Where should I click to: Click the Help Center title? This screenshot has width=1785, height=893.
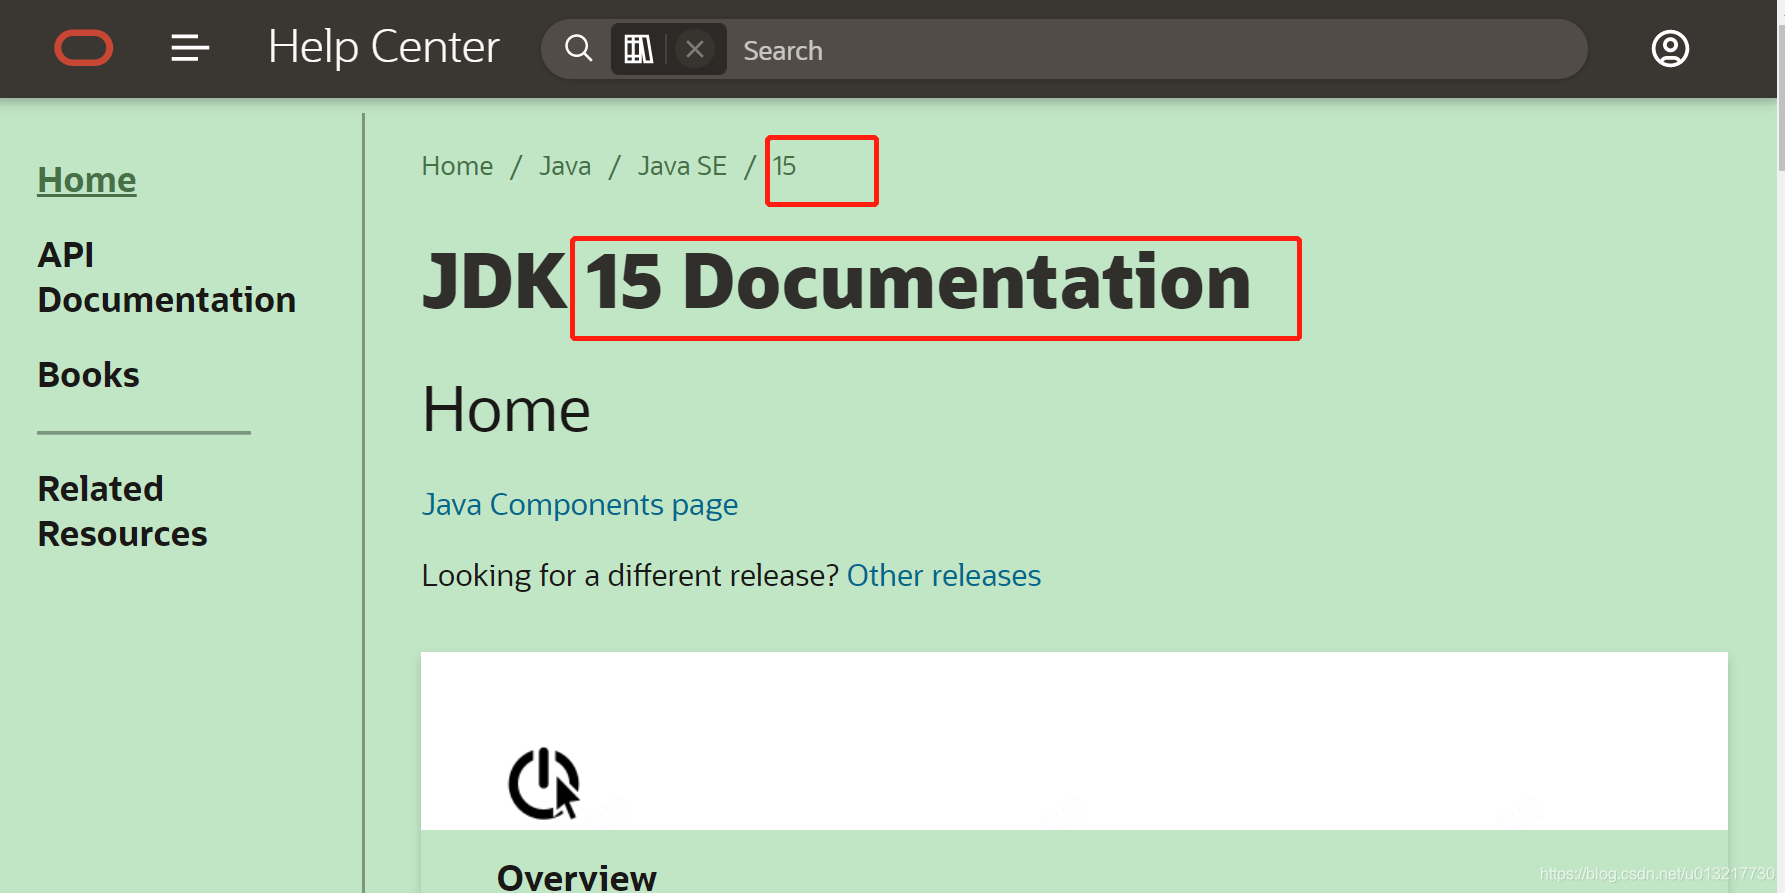click(384, 47)
